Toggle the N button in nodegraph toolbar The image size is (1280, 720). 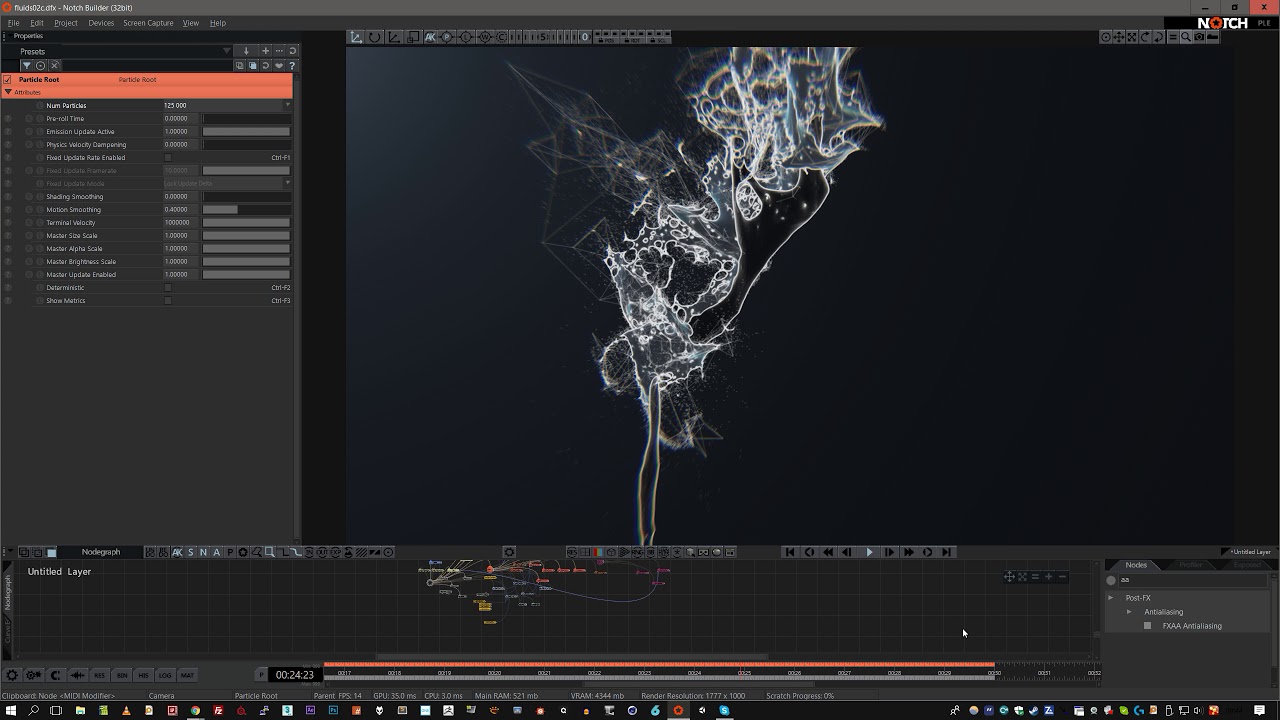[x=203, y=552]
